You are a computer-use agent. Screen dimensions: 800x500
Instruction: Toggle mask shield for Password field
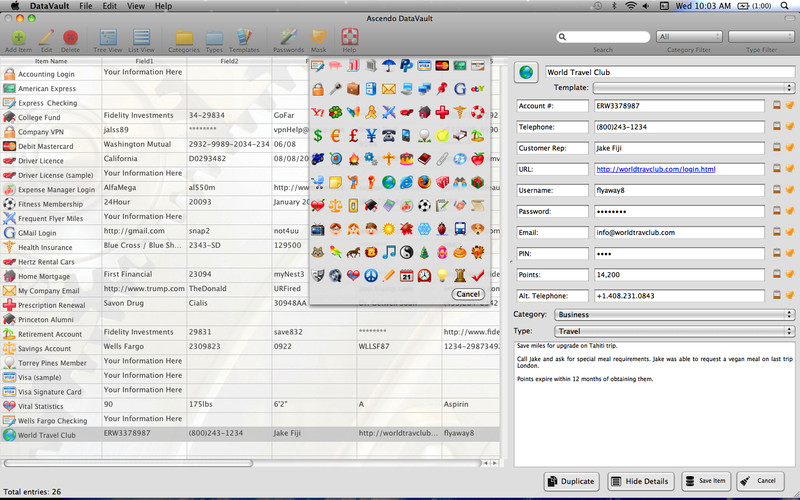point(789,212)
